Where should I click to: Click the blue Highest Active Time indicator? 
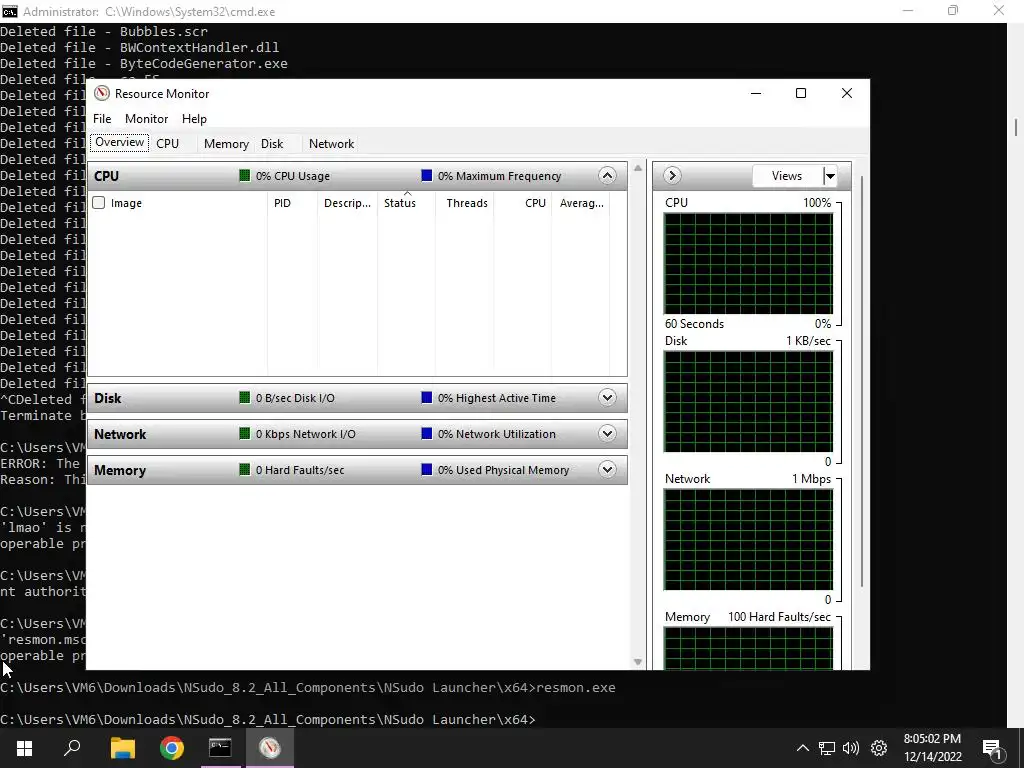pos(426,398)
